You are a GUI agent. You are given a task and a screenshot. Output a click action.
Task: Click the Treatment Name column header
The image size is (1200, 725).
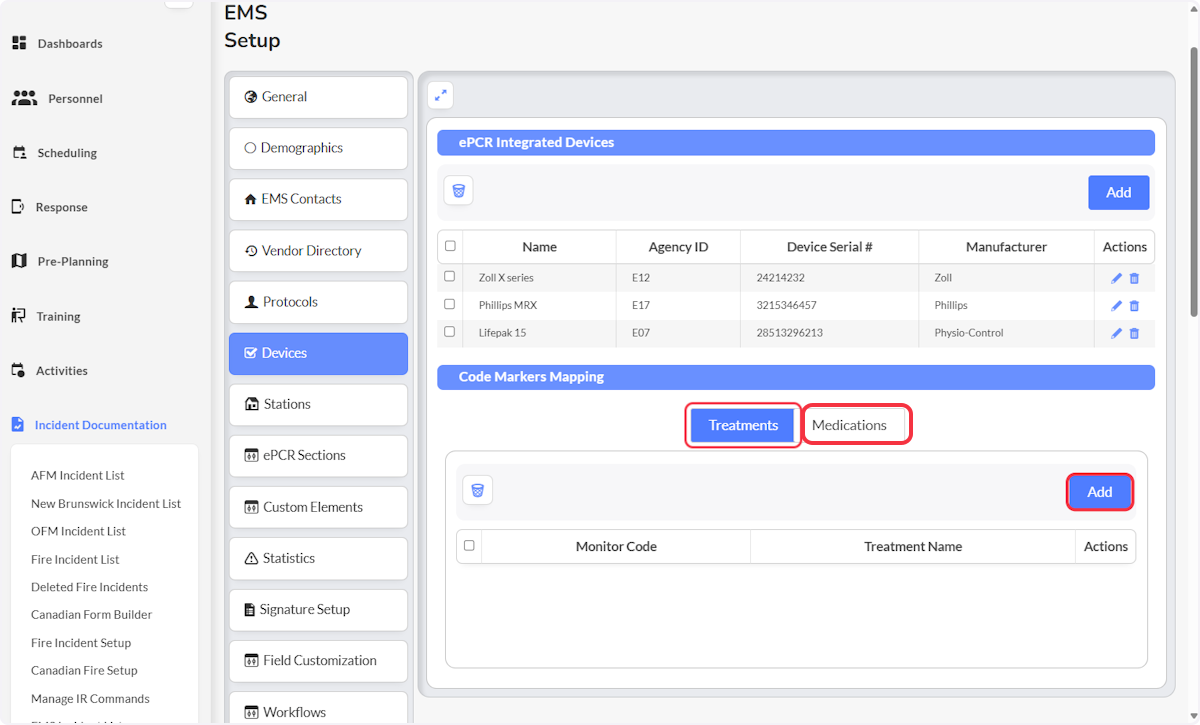click(x=913, y=547)
